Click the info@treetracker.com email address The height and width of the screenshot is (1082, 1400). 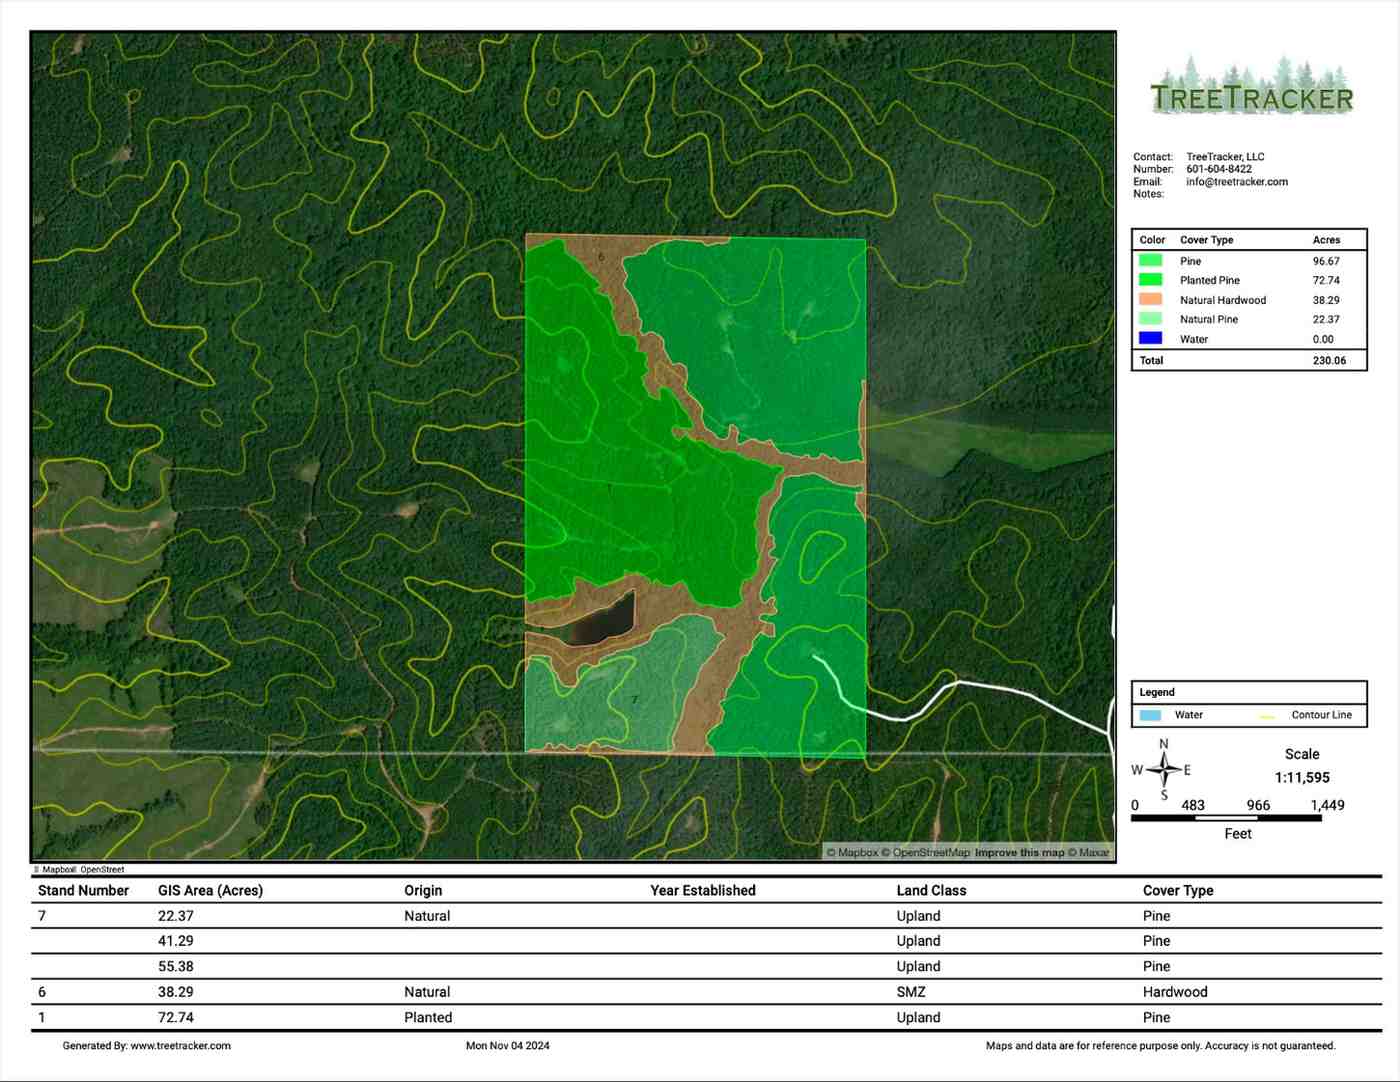tap(1237, 182)
